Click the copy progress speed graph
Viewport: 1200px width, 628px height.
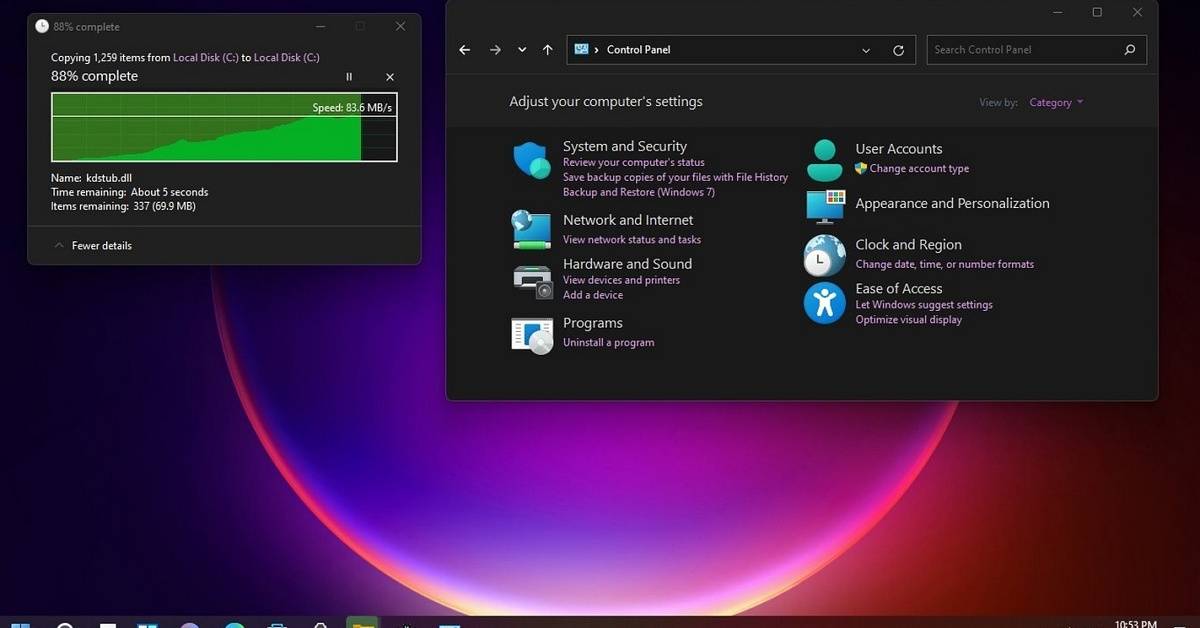[224, 127]
